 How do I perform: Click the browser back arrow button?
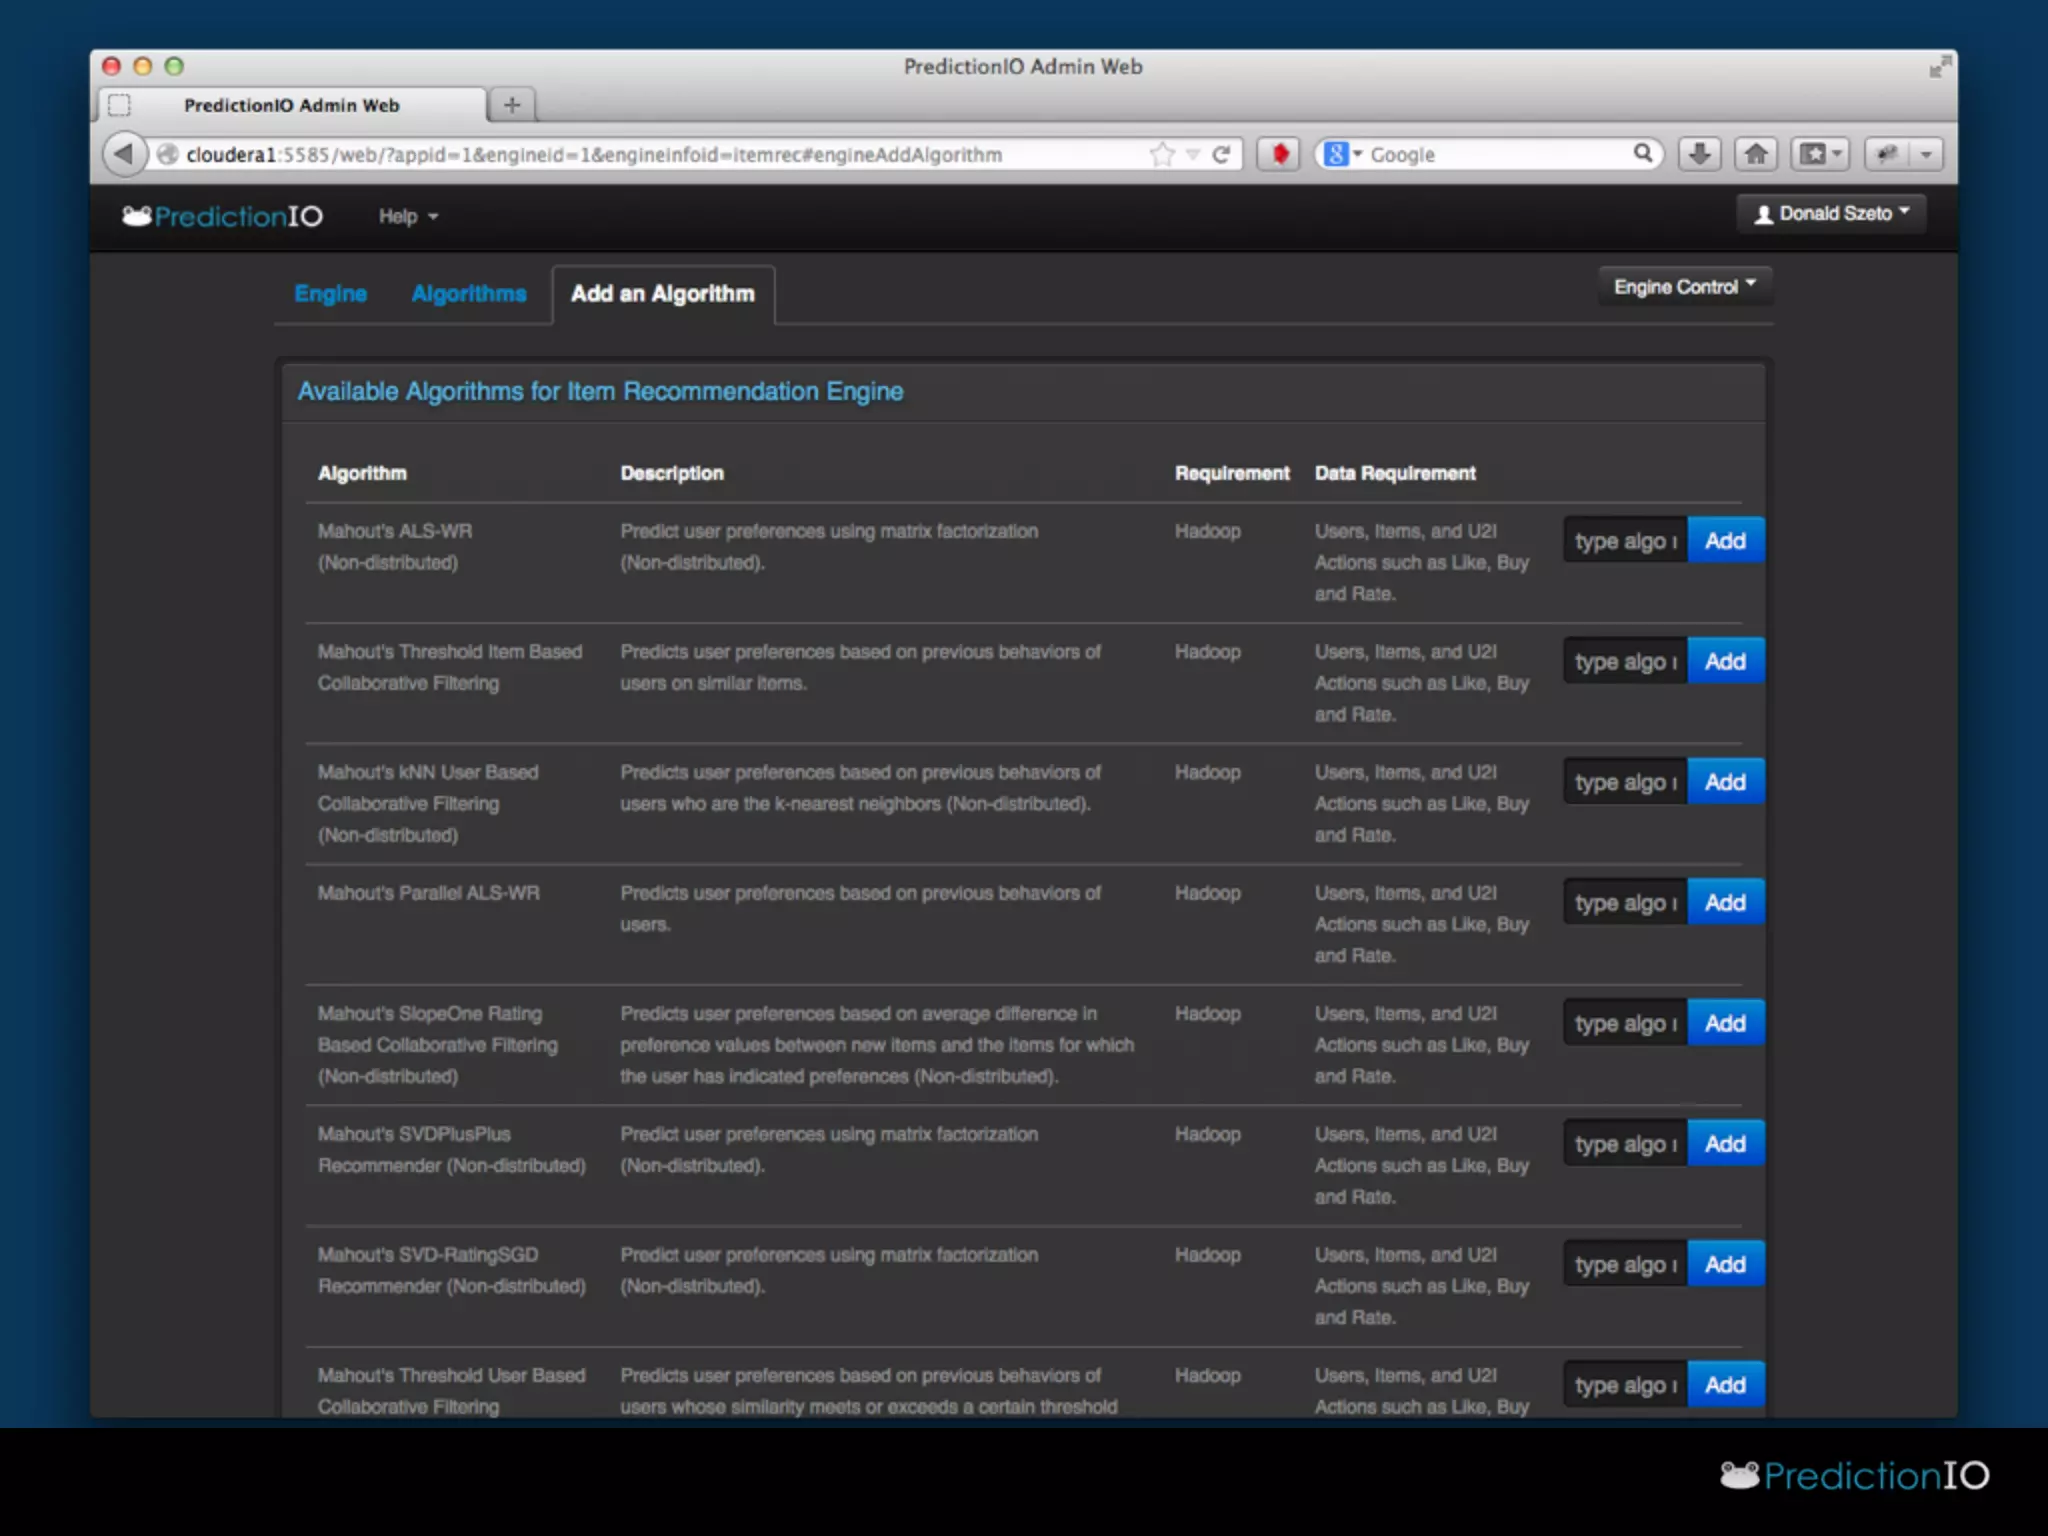click(x=123, y=154)
